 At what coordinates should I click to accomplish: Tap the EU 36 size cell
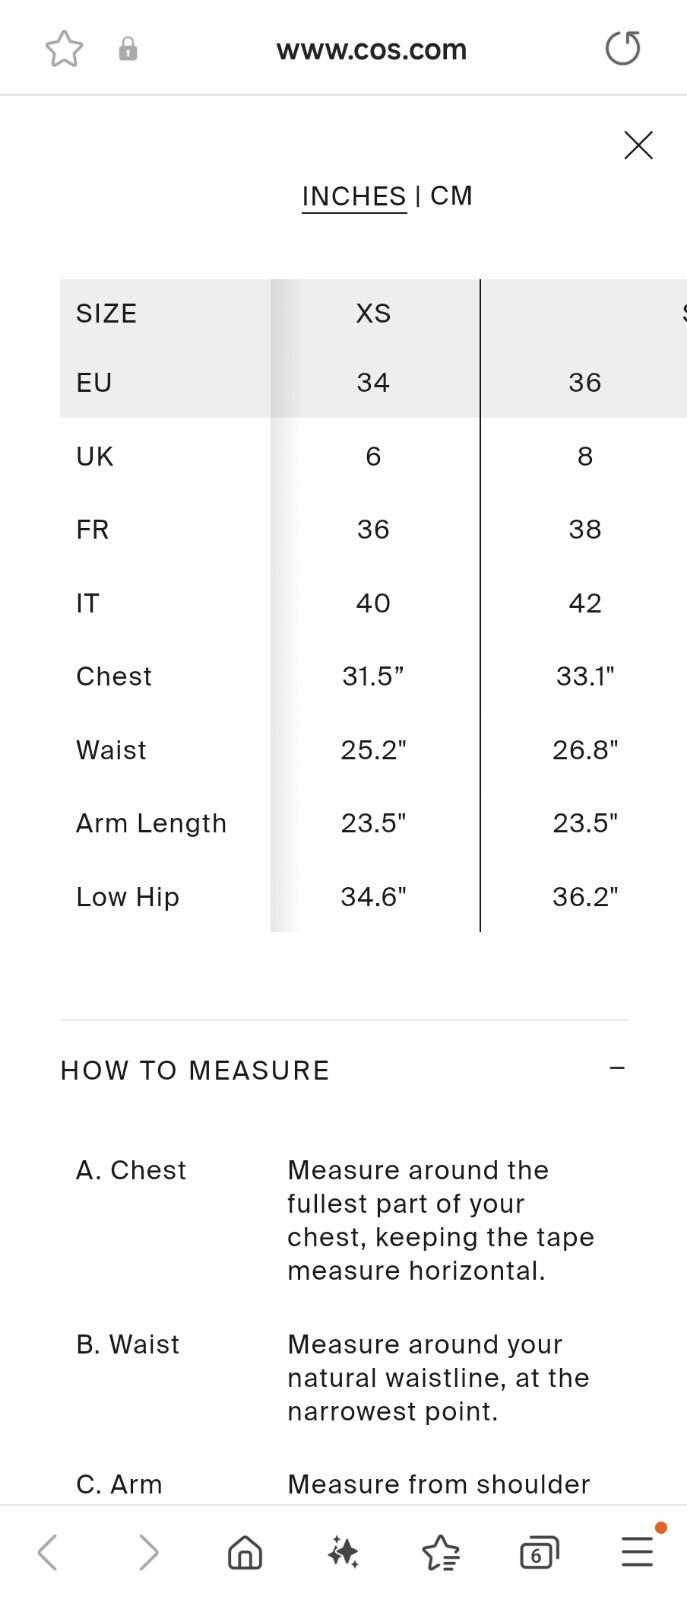click(x=585, y=383)
